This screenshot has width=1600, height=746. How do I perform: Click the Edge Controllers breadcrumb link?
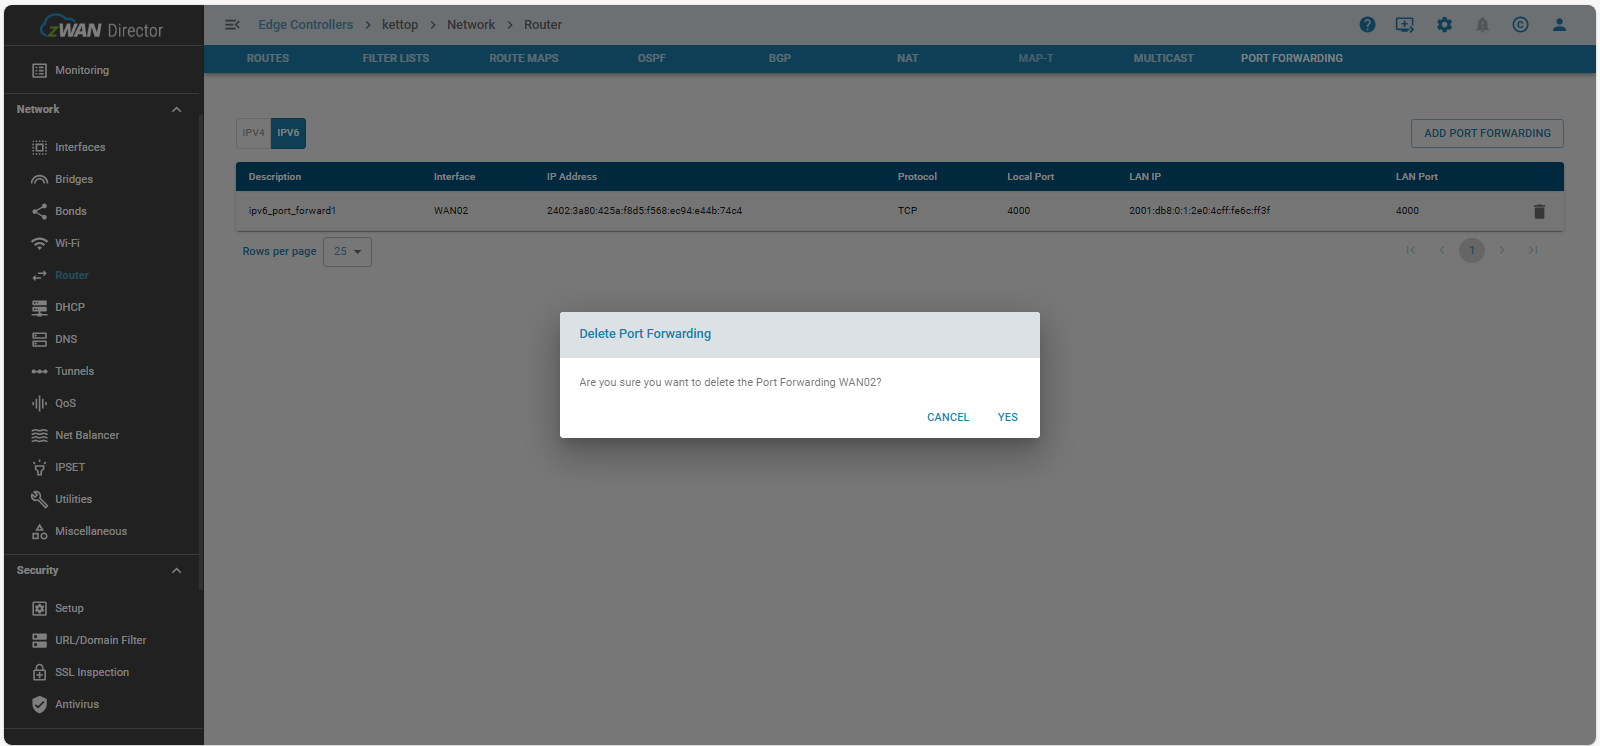pos(305,25)
